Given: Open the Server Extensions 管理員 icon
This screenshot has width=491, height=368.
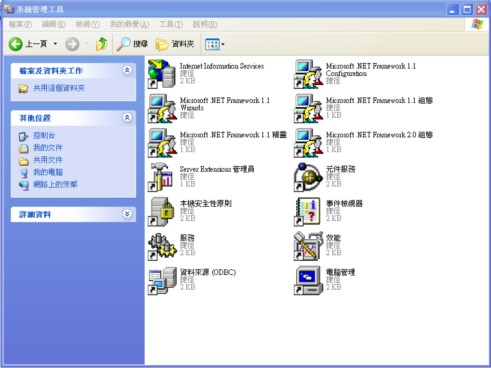Looking at the screenshot, I should point(161,177).
